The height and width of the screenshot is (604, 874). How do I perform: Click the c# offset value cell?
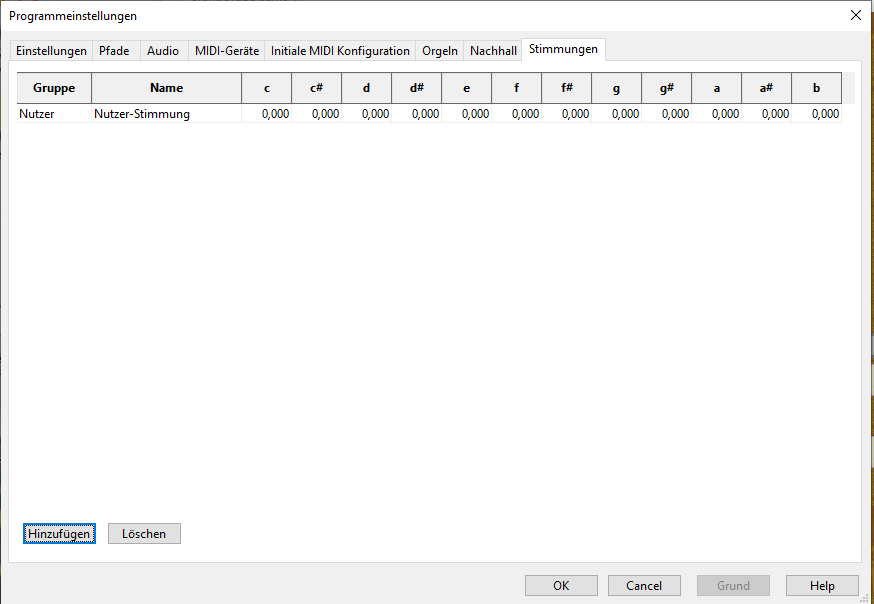(x=317, y=114)
